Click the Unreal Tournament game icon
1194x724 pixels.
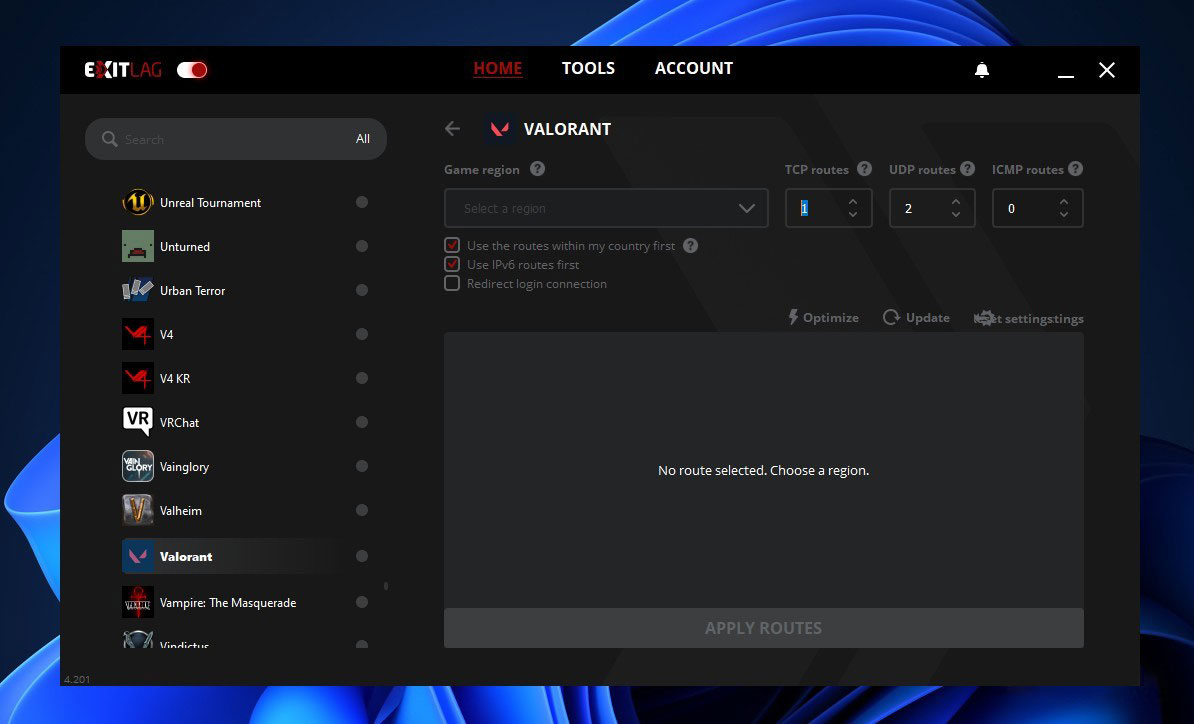coord(137,202)
